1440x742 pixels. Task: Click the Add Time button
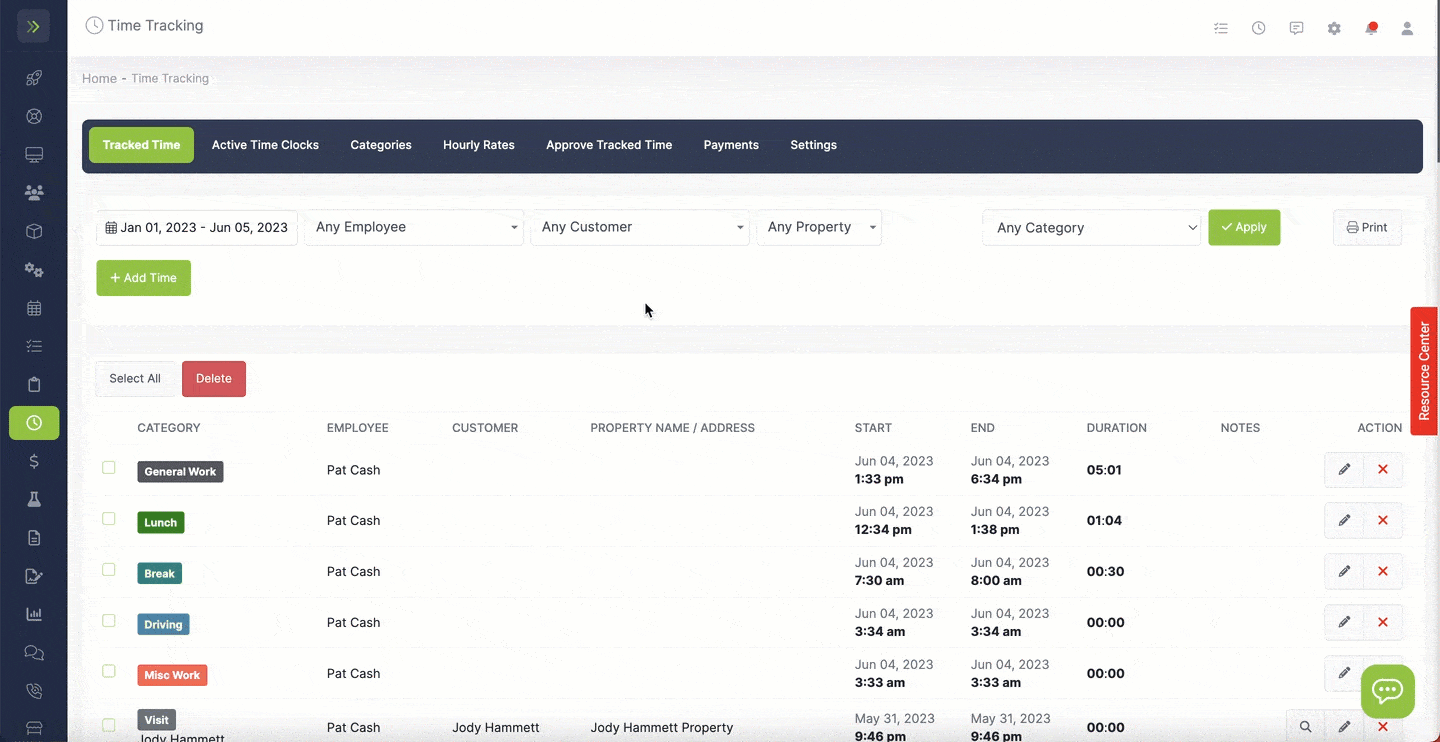pyautogui.click(x=143, y=278)
